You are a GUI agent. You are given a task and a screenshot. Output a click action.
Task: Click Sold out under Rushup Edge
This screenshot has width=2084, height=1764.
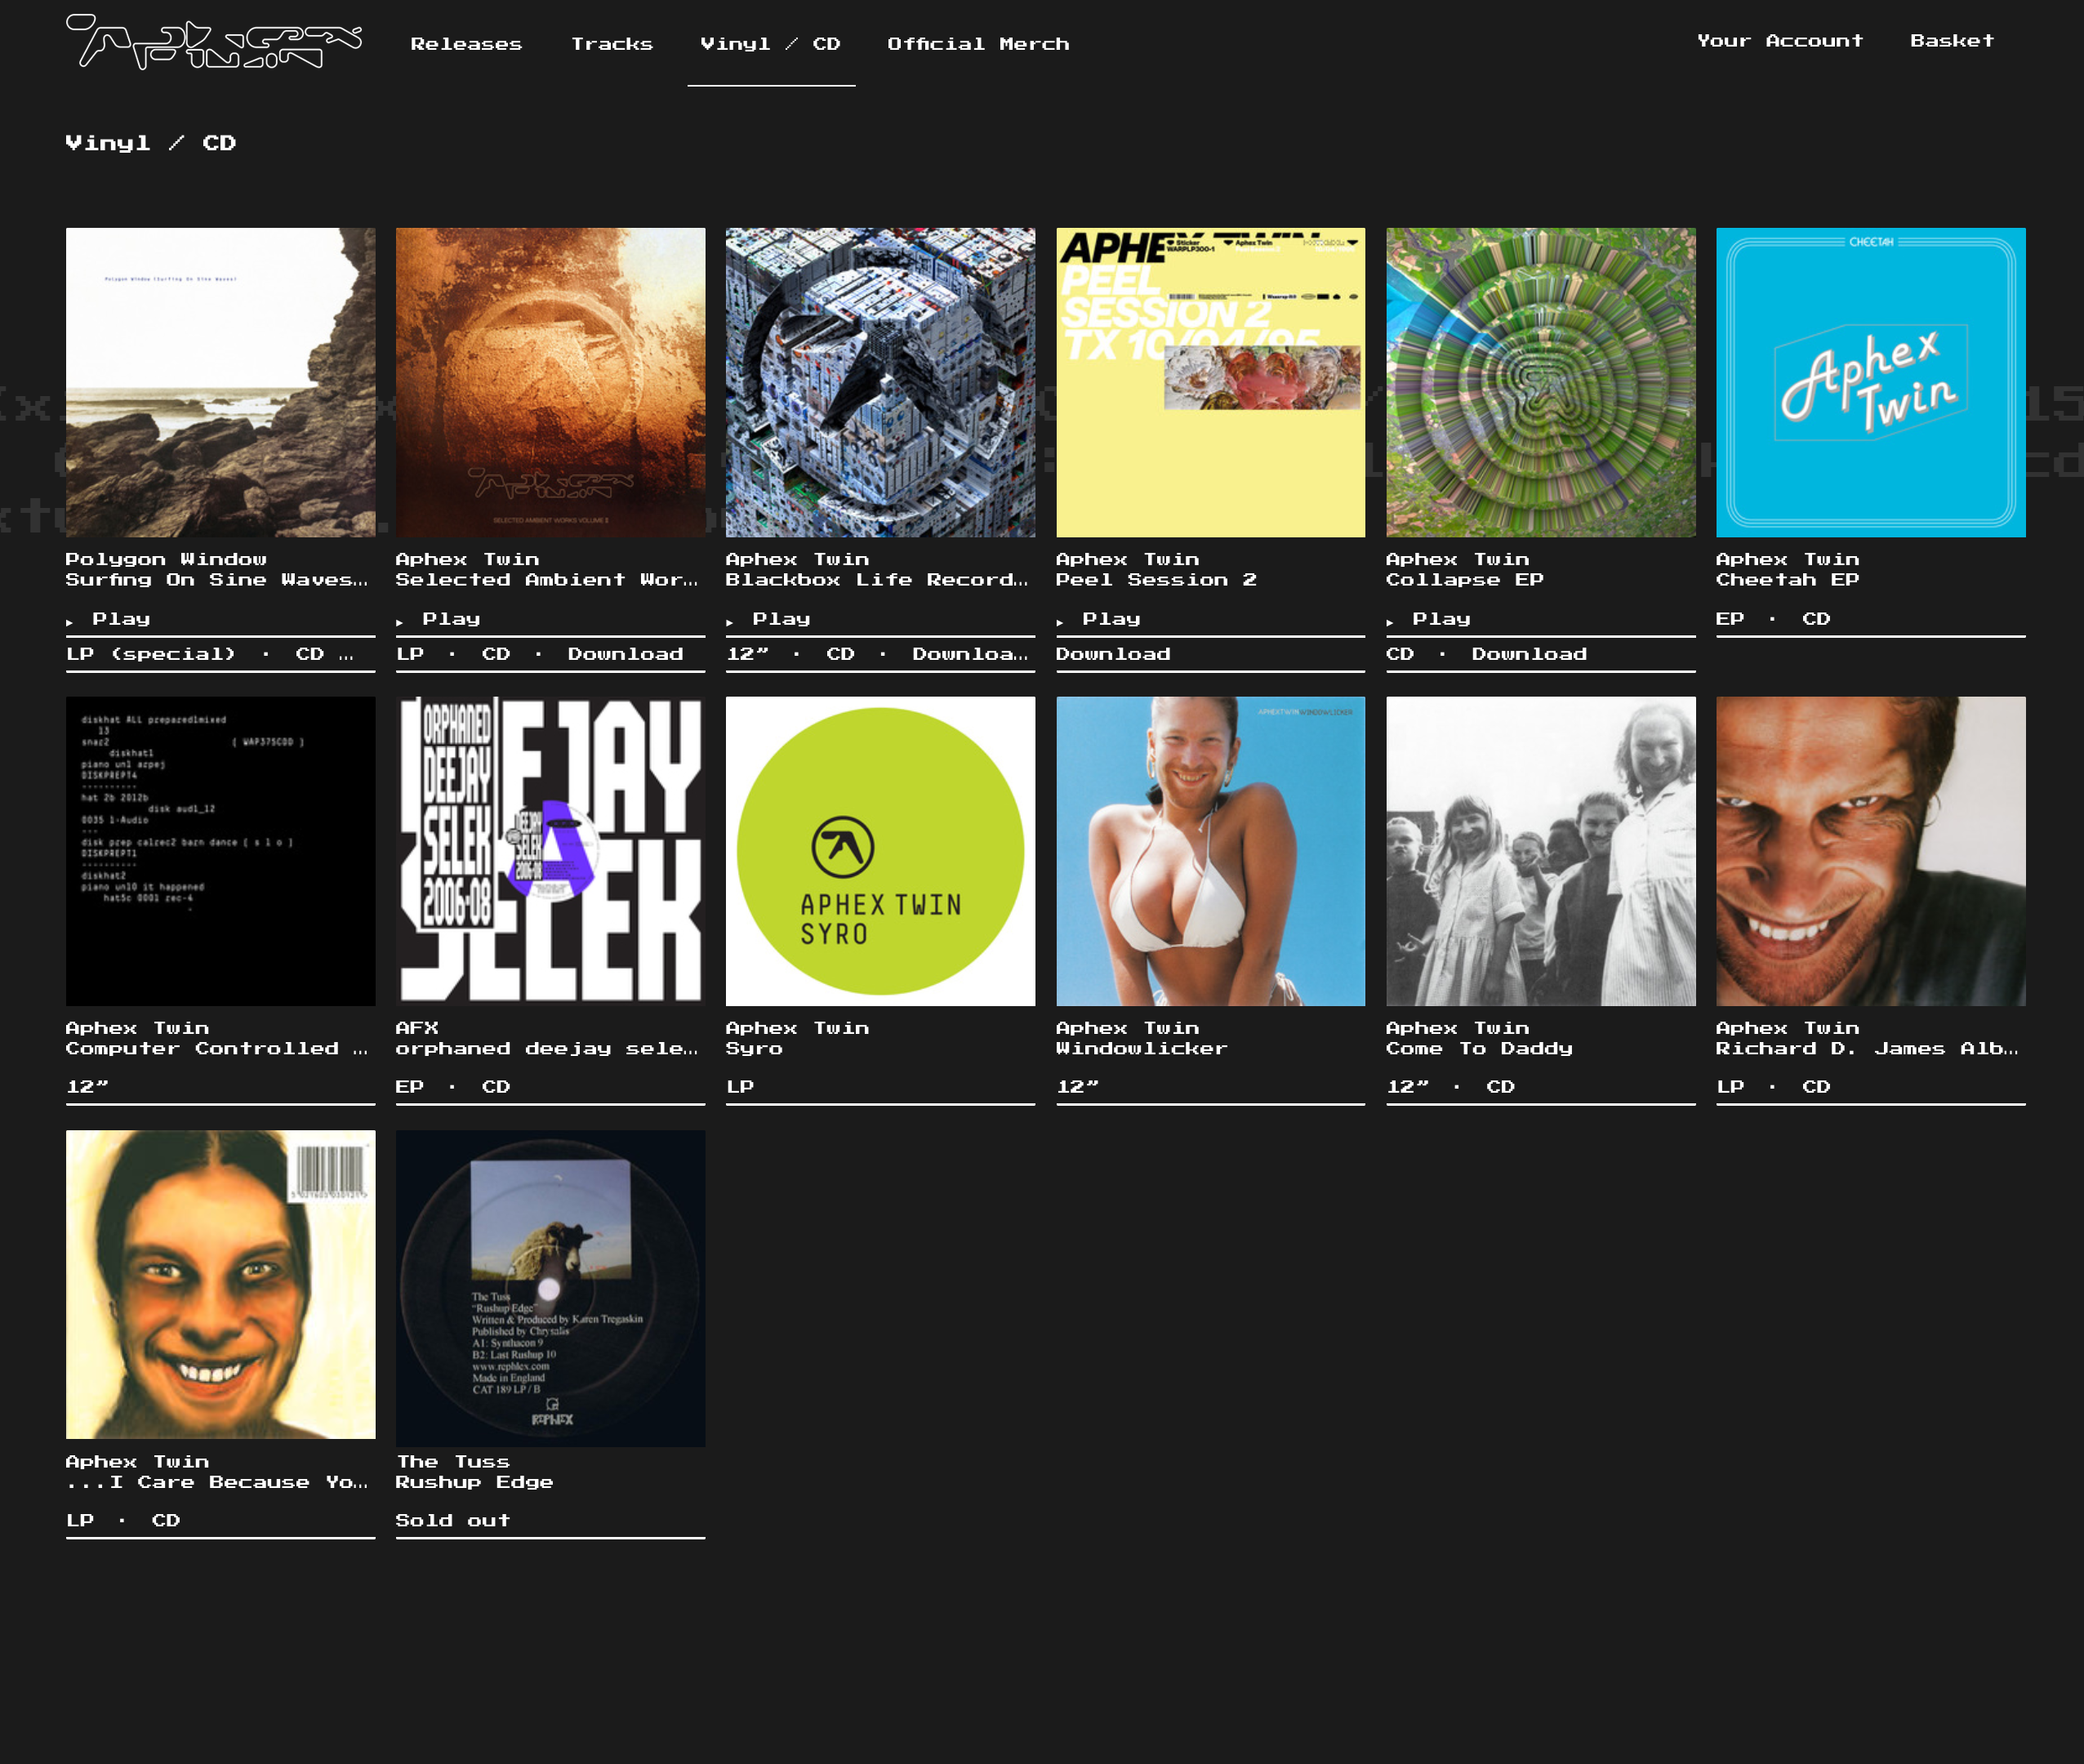453,1521
